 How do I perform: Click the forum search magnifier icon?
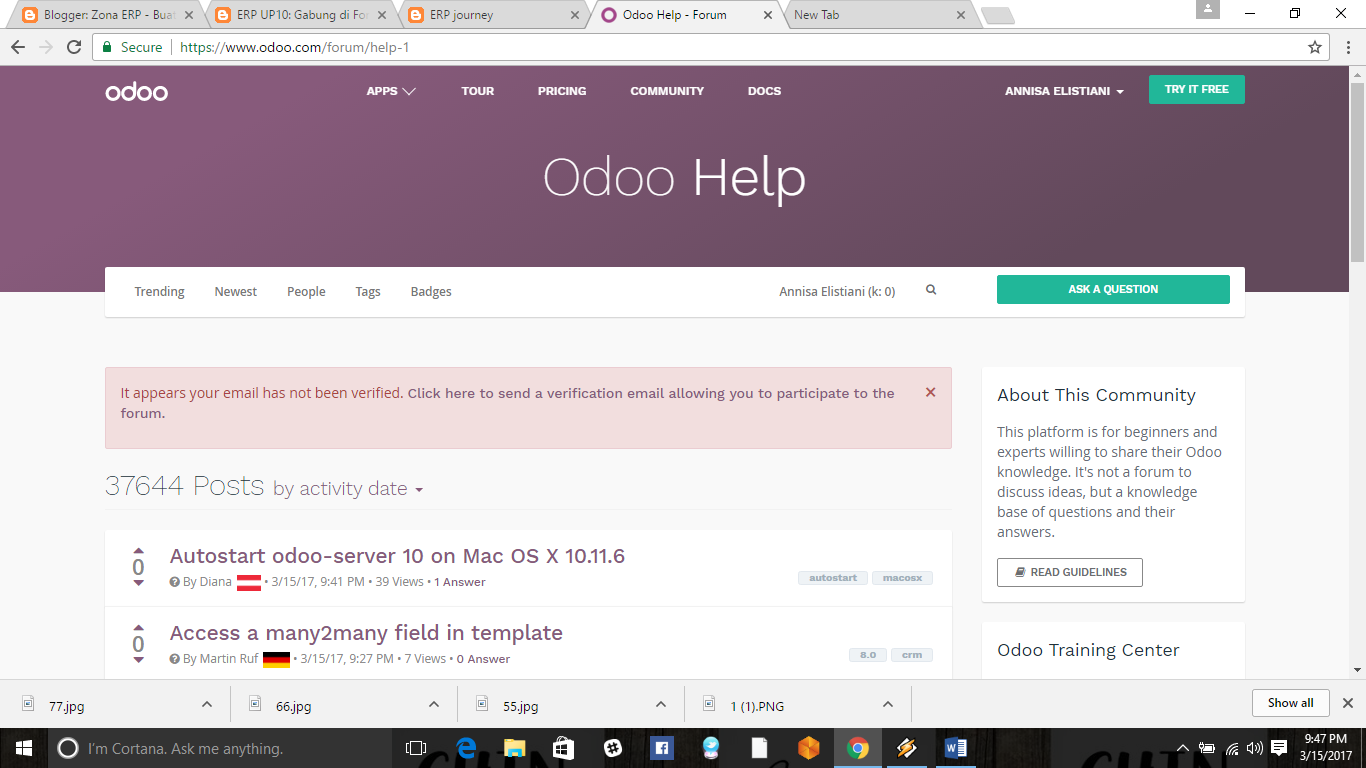pos(931,290)
